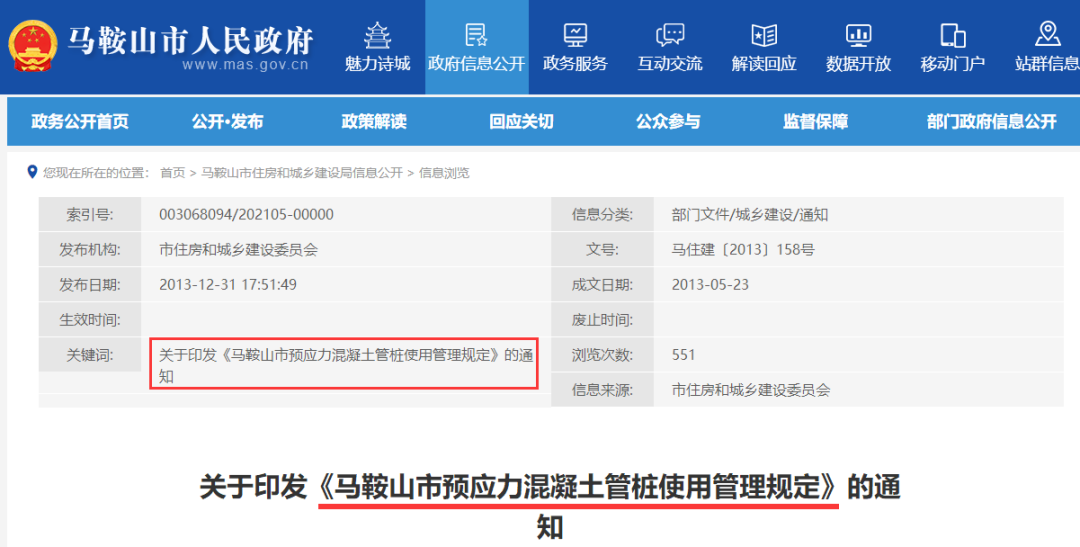Open the 政务服务 monitor icon
Screen dimensions: 1080x547
(x=575, y=35)
